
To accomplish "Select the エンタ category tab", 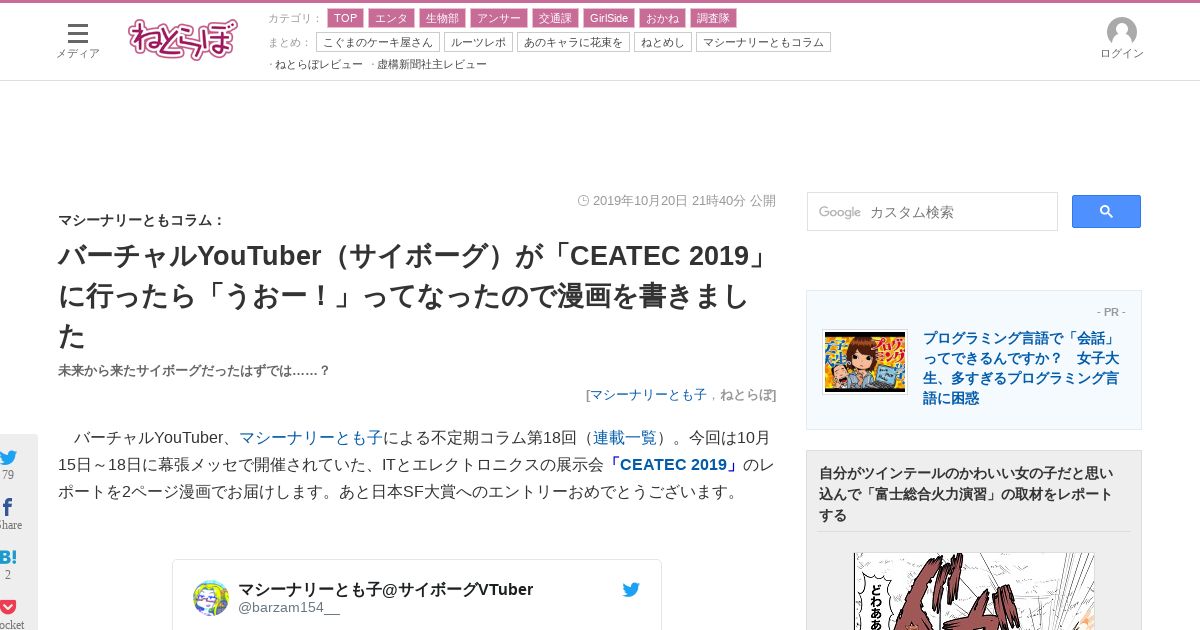I will click(391, 18).
